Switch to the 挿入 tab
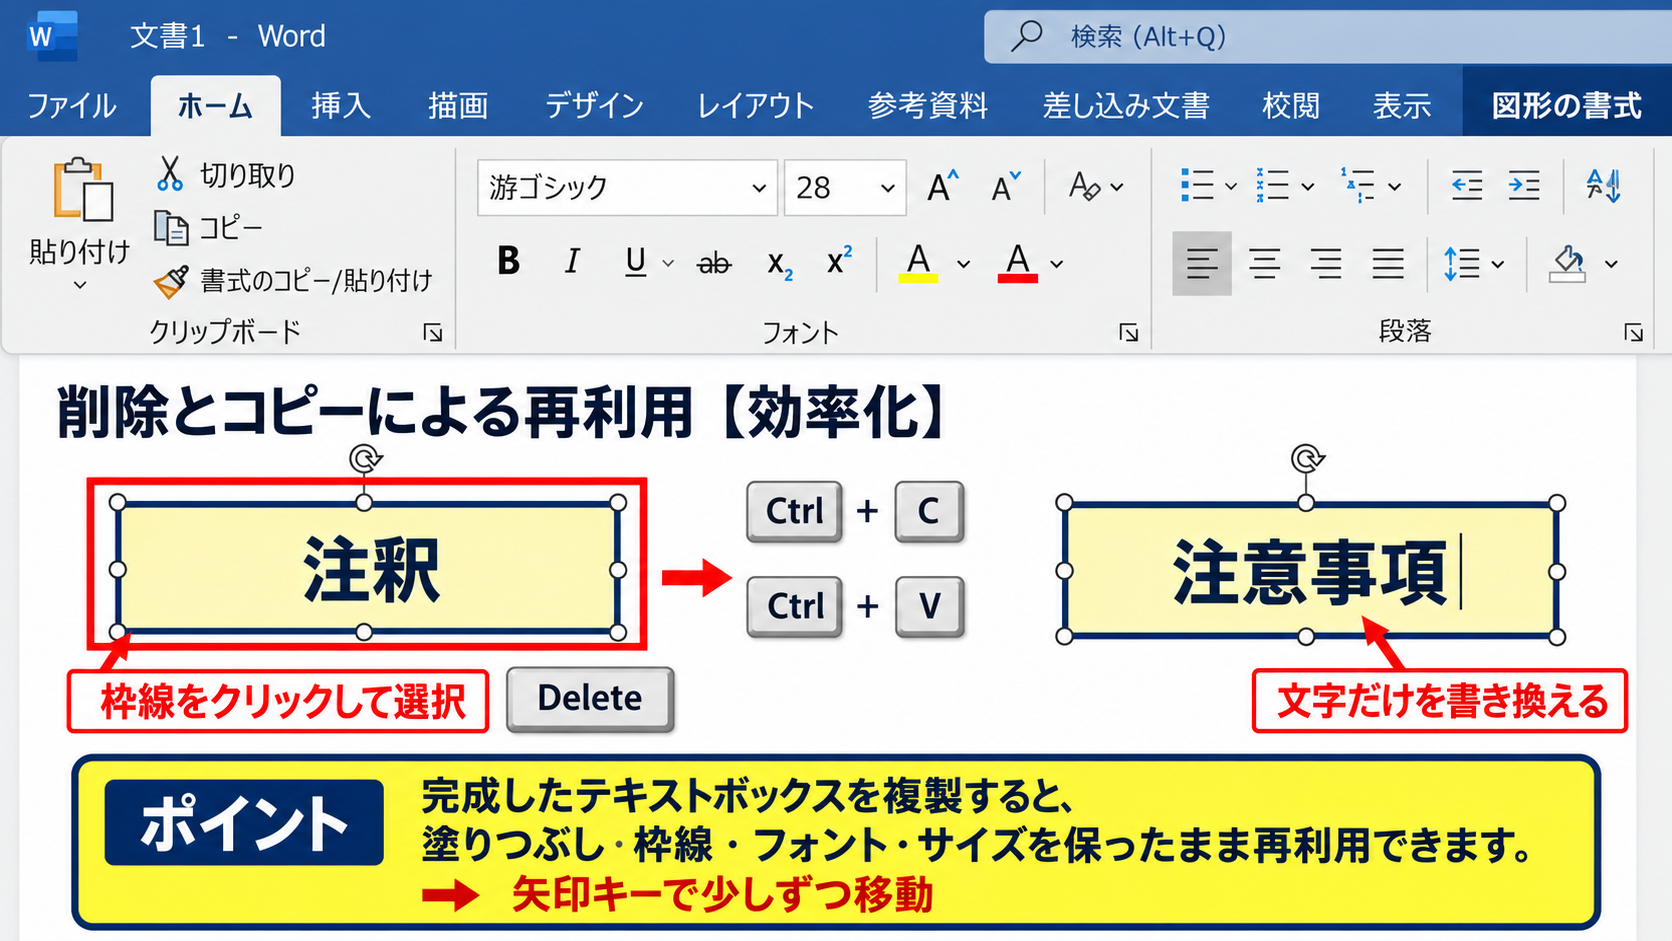 pos(341,105)
